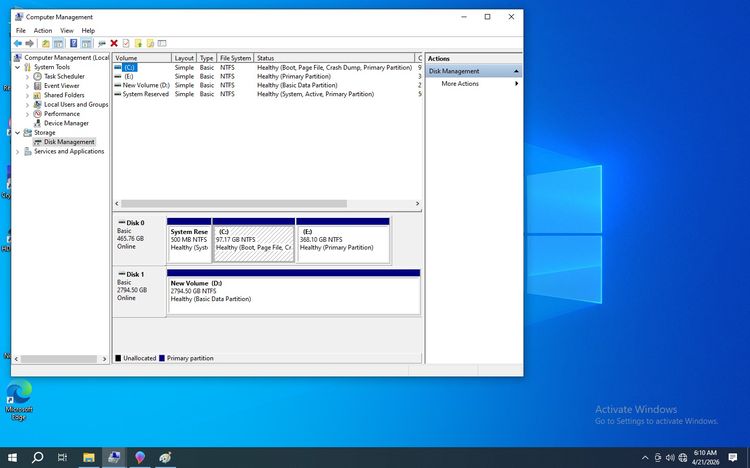Expand the Shared Folders node arrow

click(27, 95)
